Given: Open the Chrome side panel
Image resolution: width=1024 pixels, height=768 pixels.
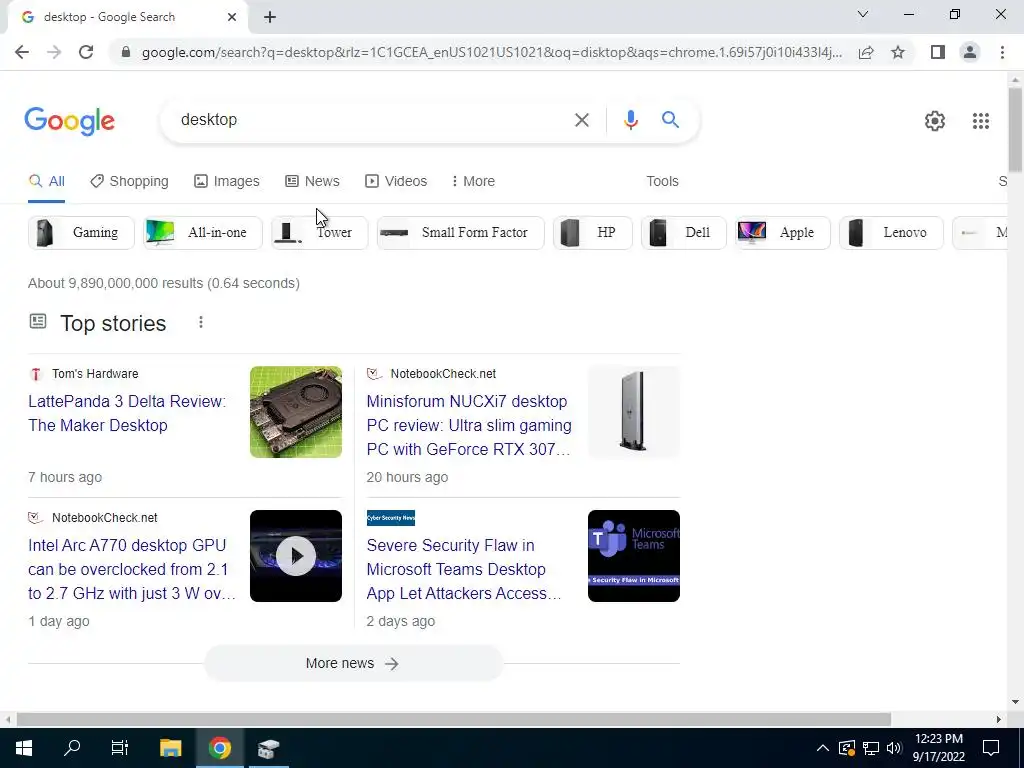Looking at the screenshot, I should pos(938,52).
